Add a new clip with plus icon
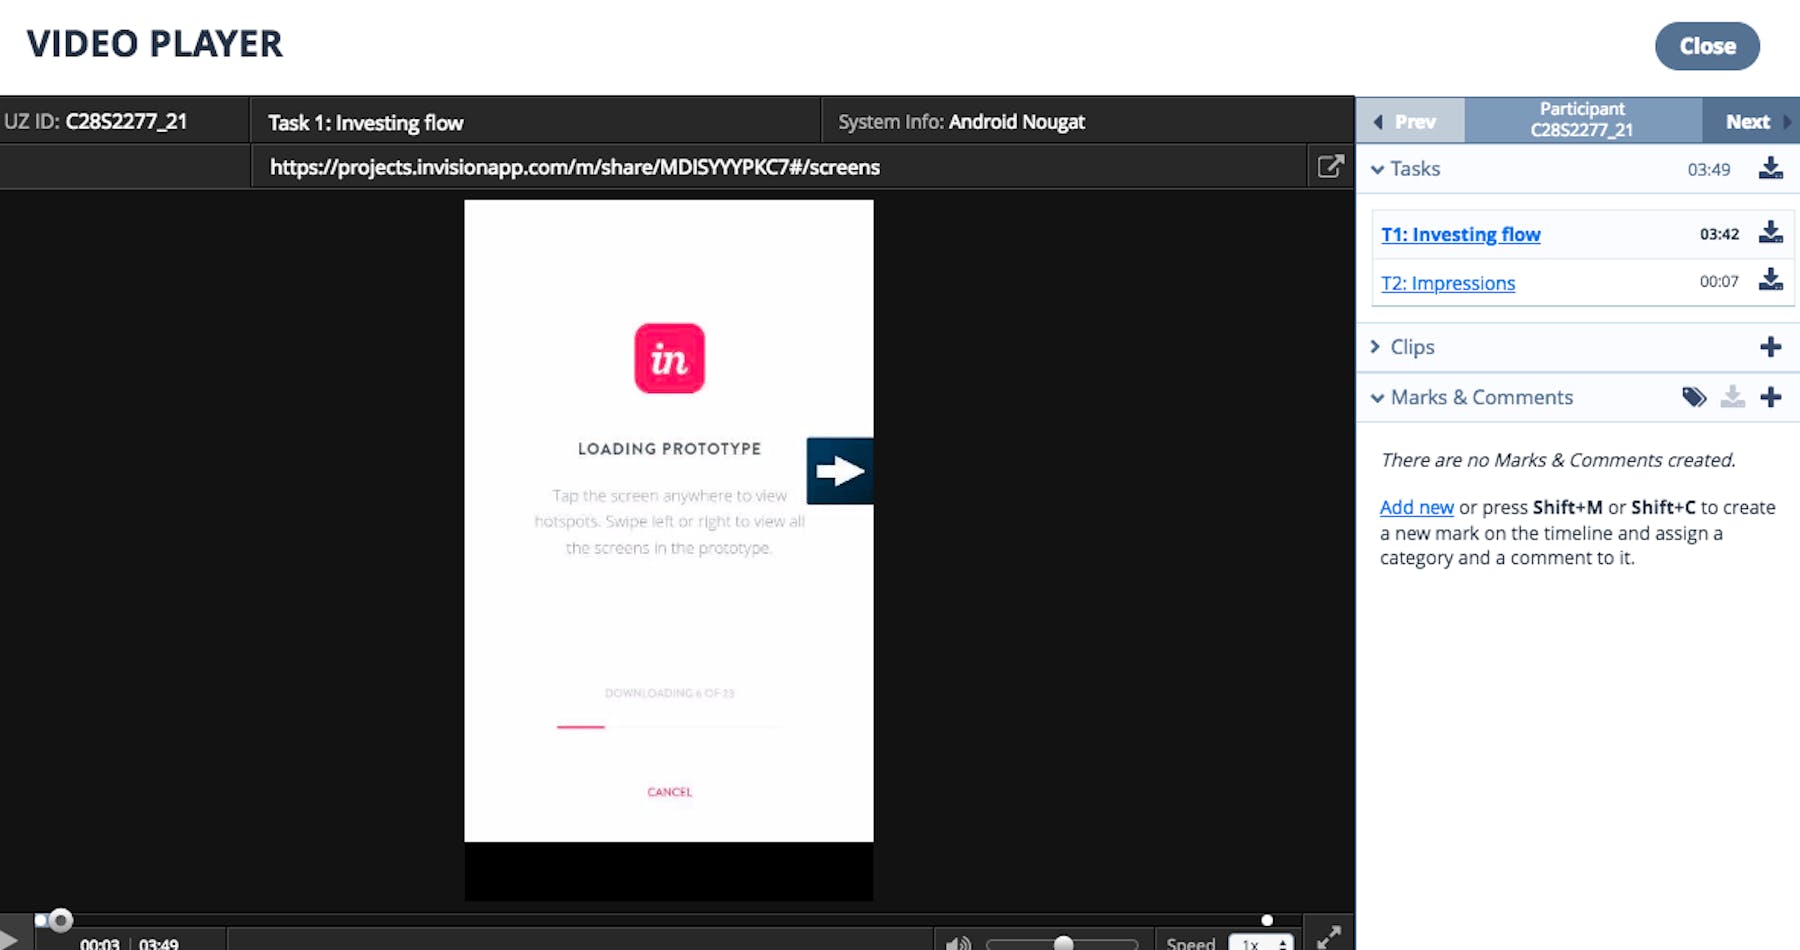The image size is (1800, 950). [x=1770, y=347]
